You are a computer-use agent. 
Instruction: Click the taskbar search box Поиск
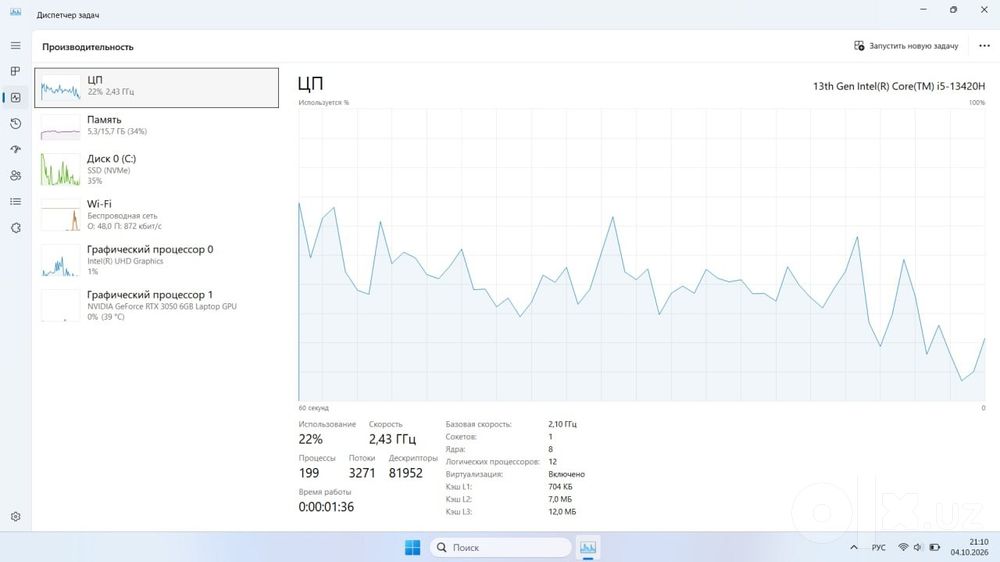click(501, 547)
